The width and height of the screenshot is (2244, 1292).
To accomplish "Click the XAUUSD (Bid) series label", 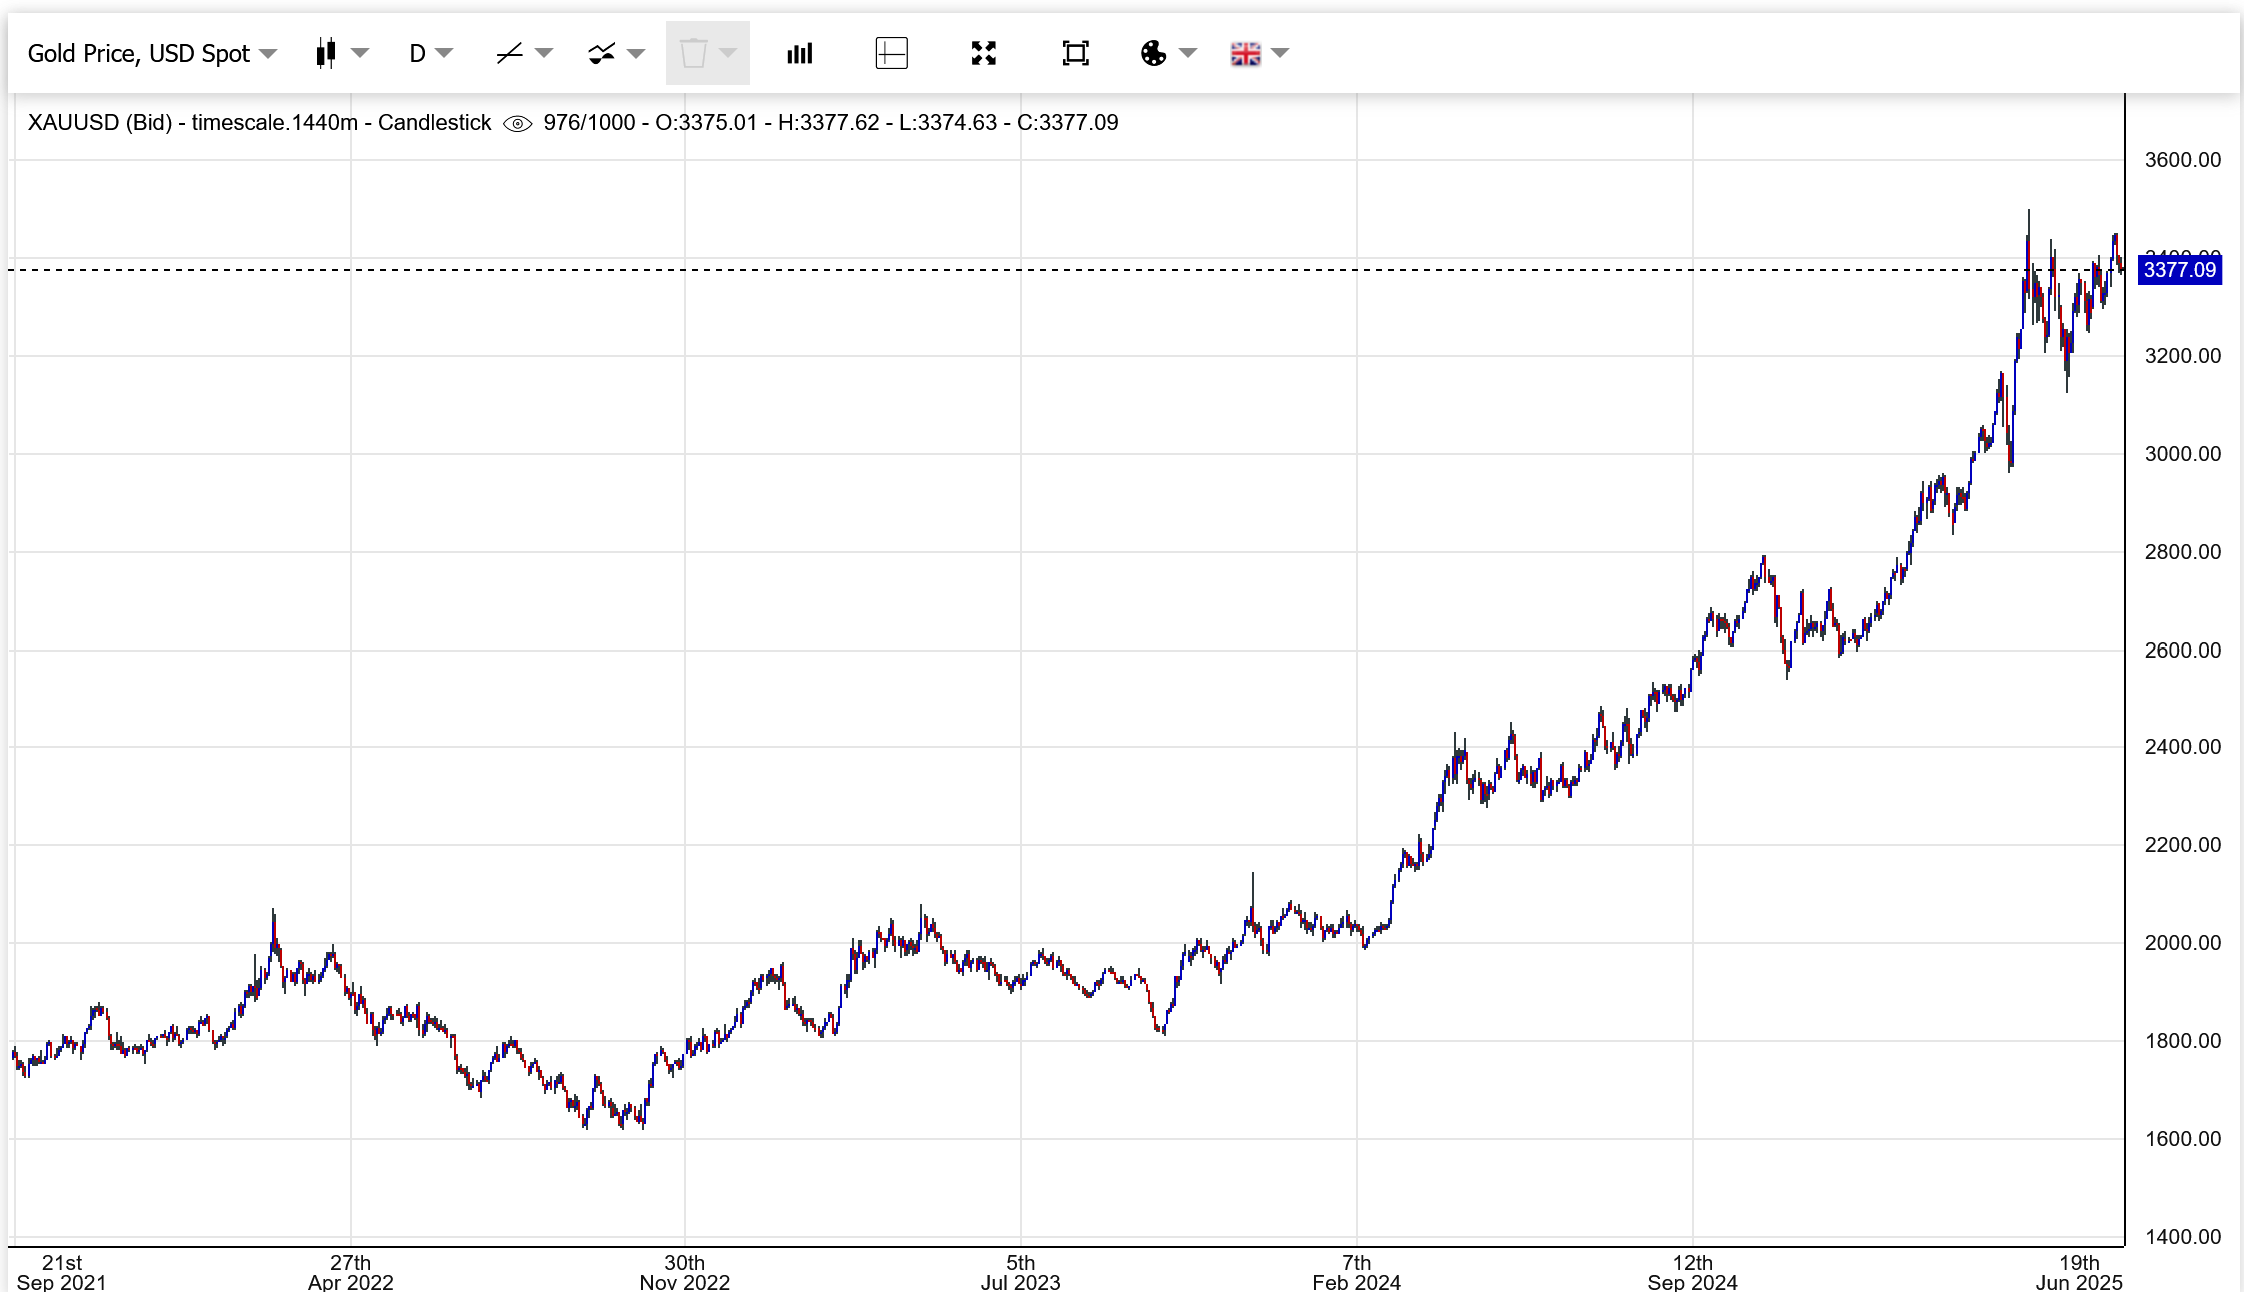I will pos(100,123).
